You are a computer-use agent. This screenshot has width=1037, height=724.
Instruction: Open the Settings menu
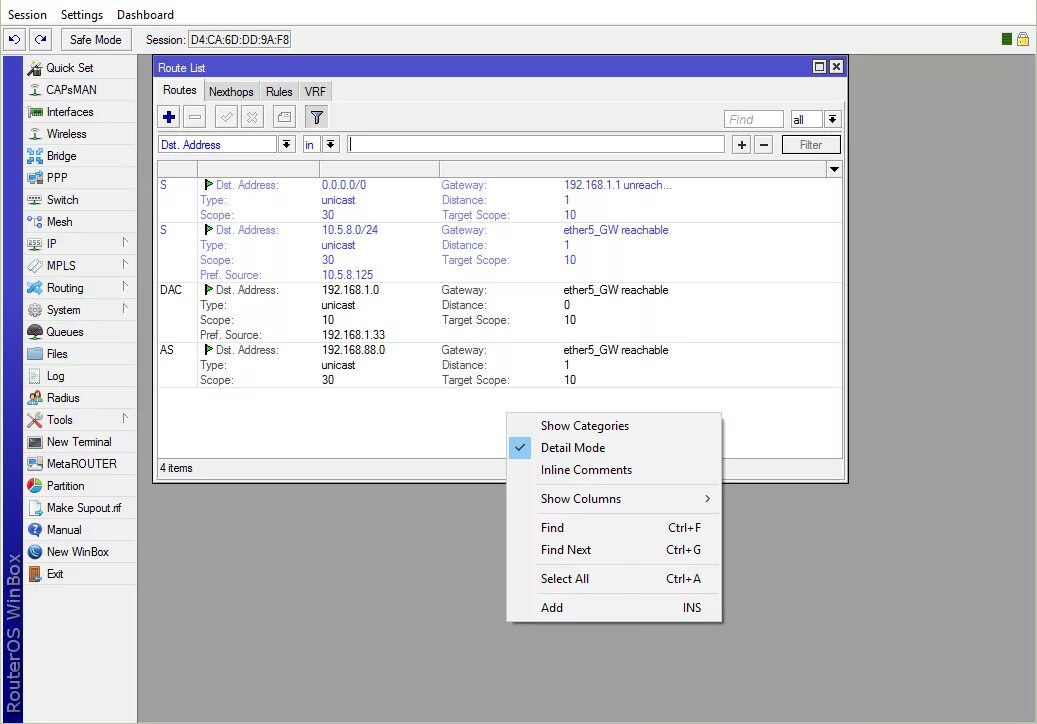[x=82, y=15]
